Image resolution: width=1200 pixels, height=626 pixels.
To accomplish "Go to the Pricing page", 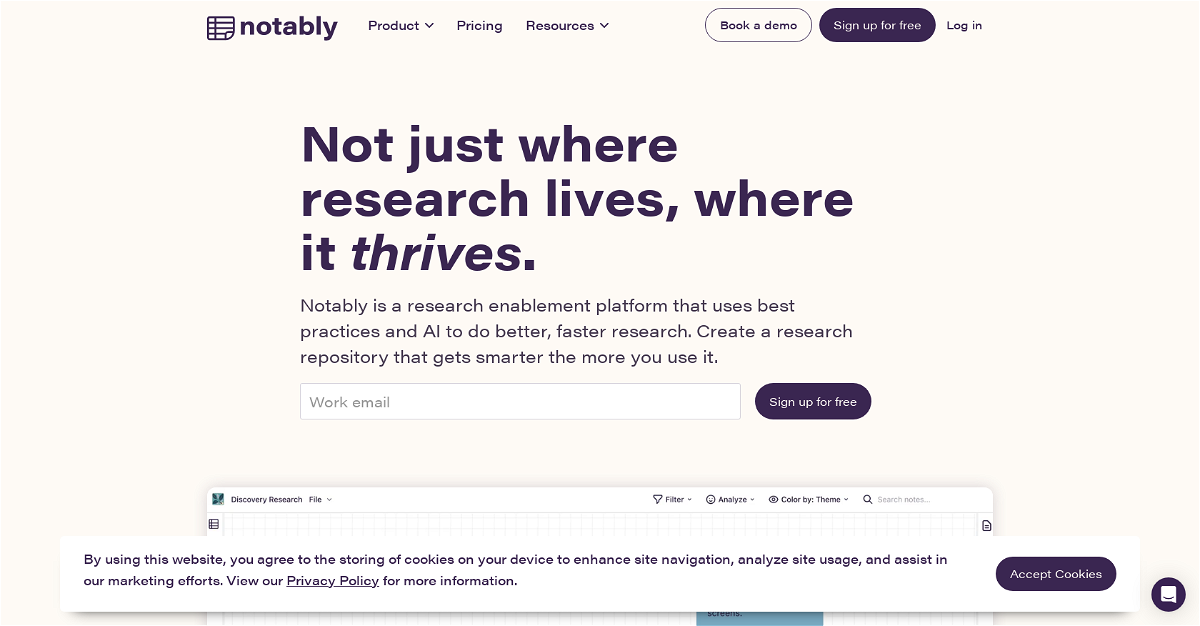I will pyautogui.click(x=479, y=26).
